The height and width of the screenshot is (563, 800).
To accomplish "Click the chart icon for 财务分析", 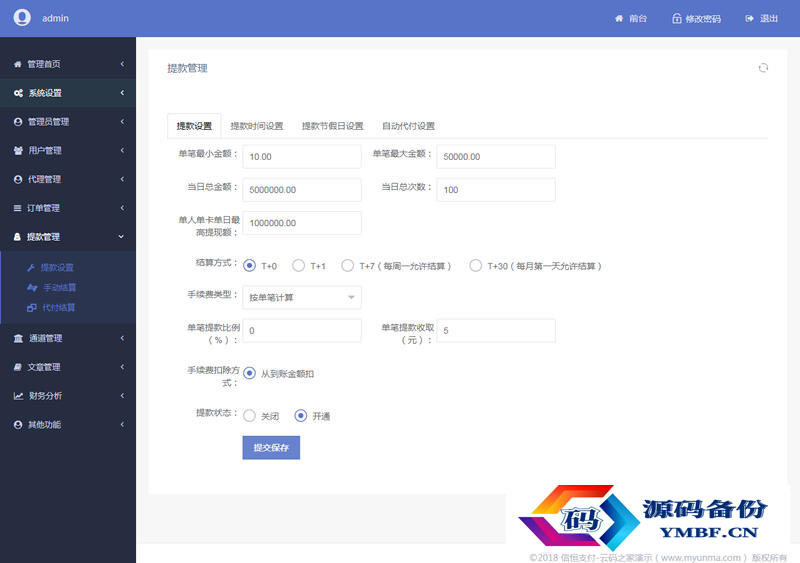I will [x=18, y=396].
